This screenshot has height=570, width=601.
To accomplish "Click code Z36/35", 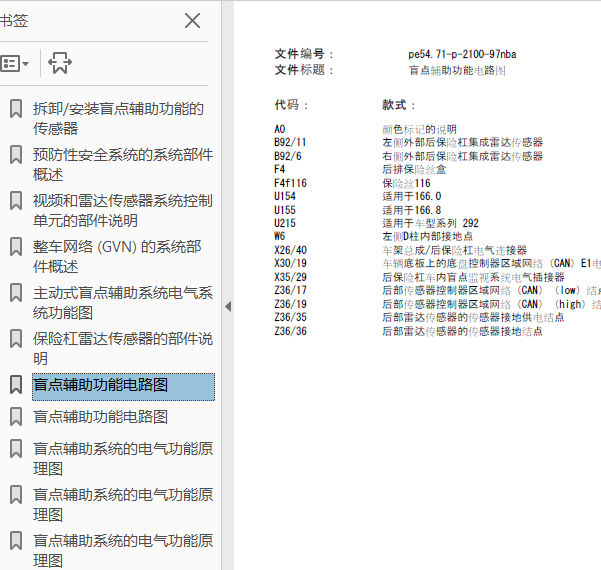I will [291, 317].
